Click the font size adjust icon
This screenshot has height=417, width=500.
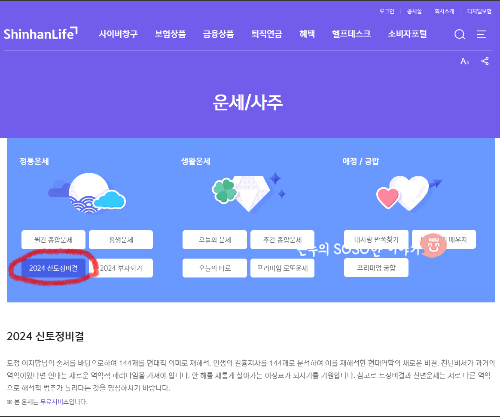point(465,61)
